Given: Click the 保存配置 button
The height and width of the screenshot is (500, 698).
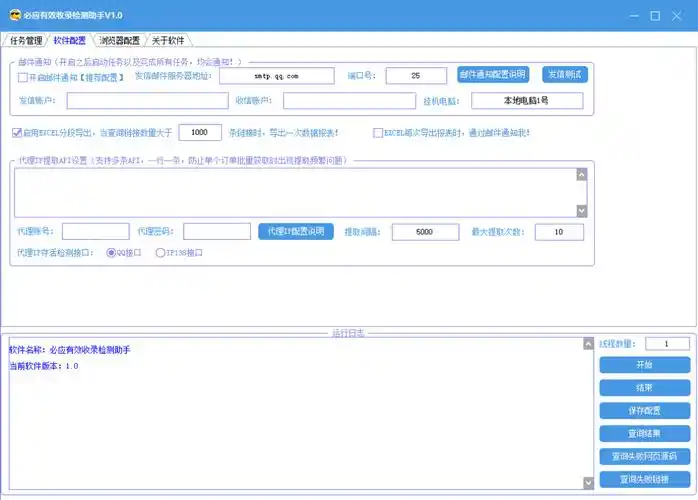Looking at the screenshot, I should (645, 411).
